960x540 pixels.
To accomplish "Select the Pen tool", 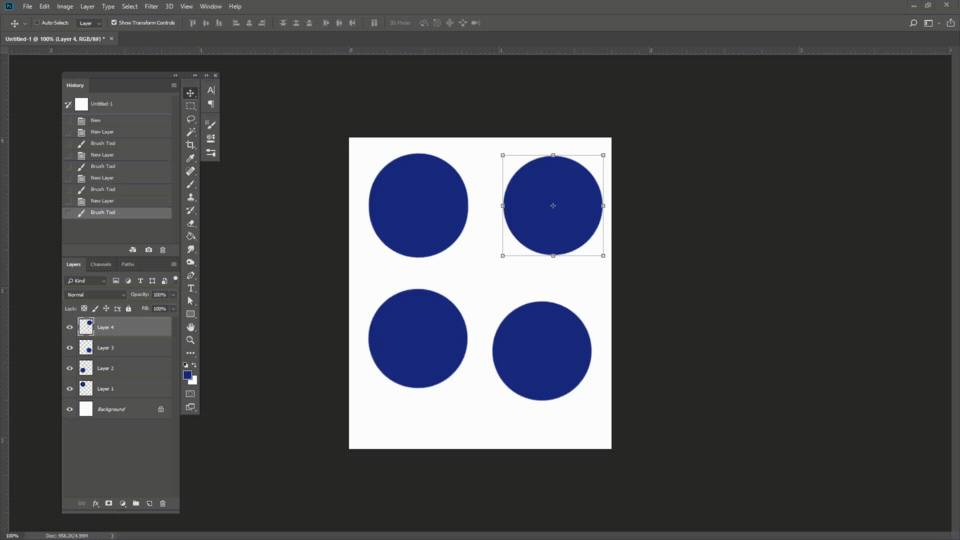I will (x=190, y=275).
